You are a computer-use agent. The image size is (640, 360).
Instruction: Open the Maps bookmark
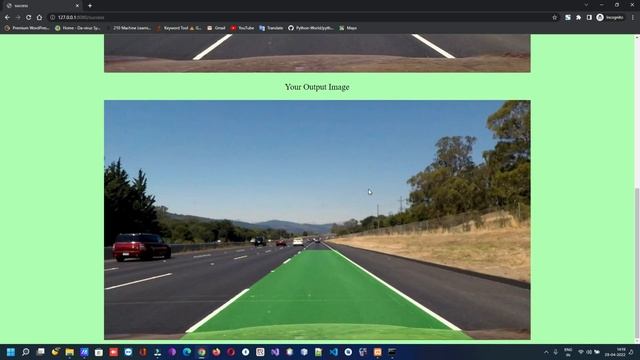(x=348, y=28)
